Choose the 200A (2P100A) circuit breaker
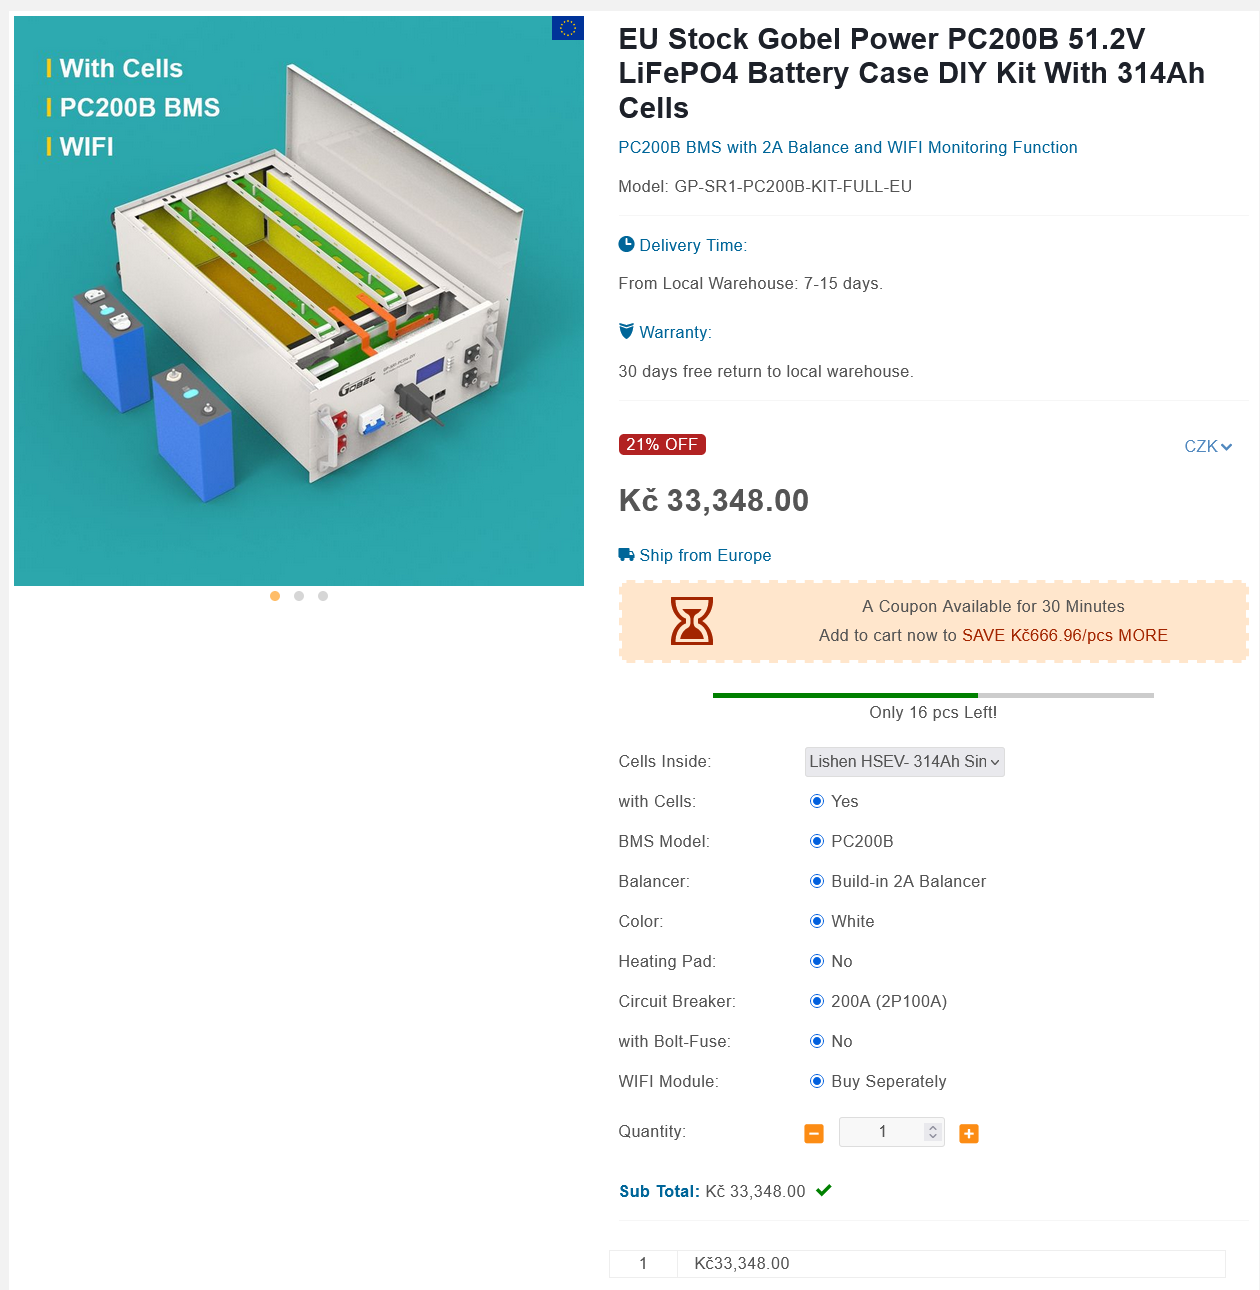The height and width of the screenshot is (1290, 1260). 817,1001
